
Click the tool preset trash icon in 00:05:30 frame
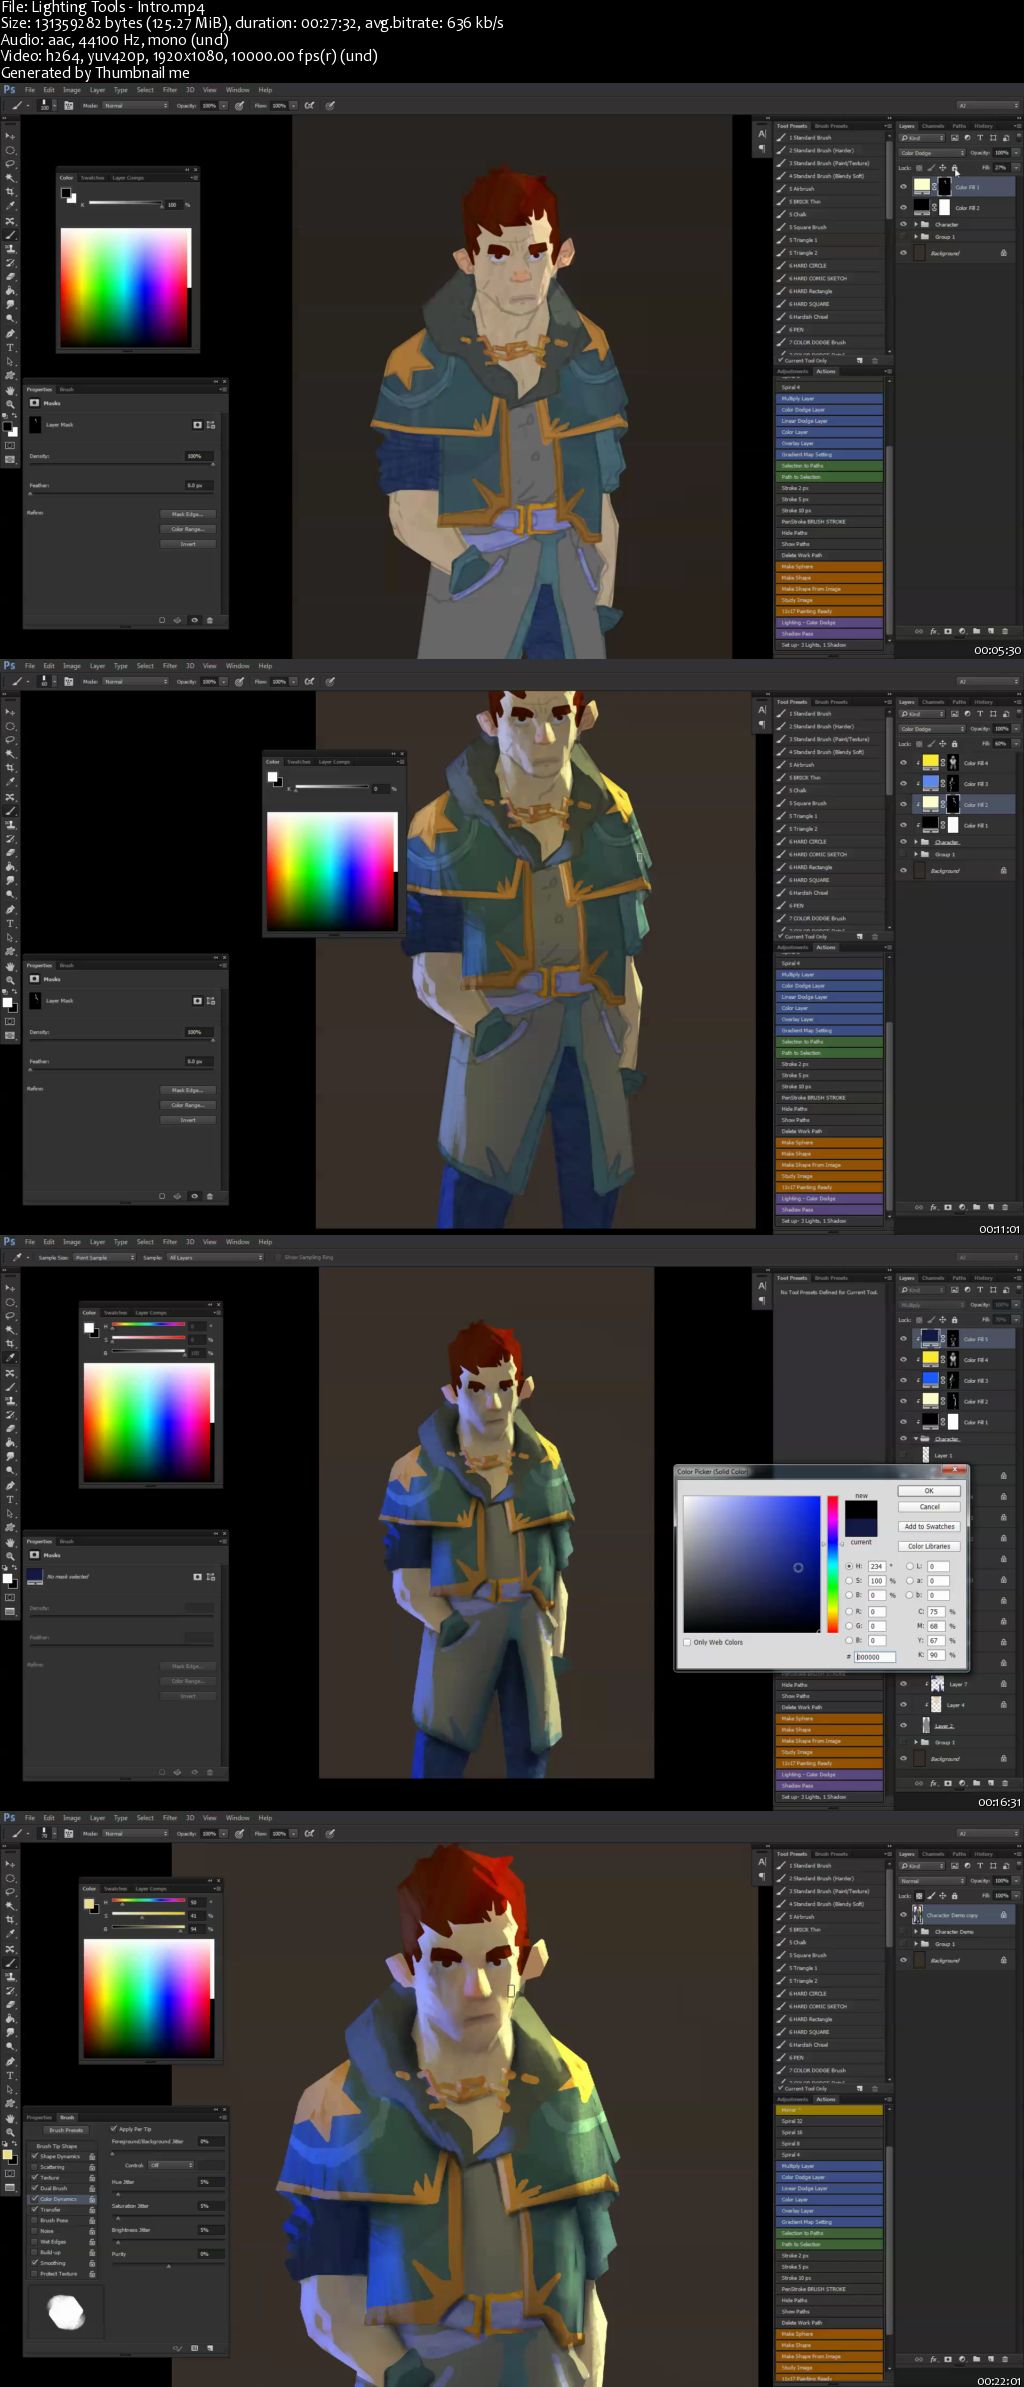(x=875, y=361)
